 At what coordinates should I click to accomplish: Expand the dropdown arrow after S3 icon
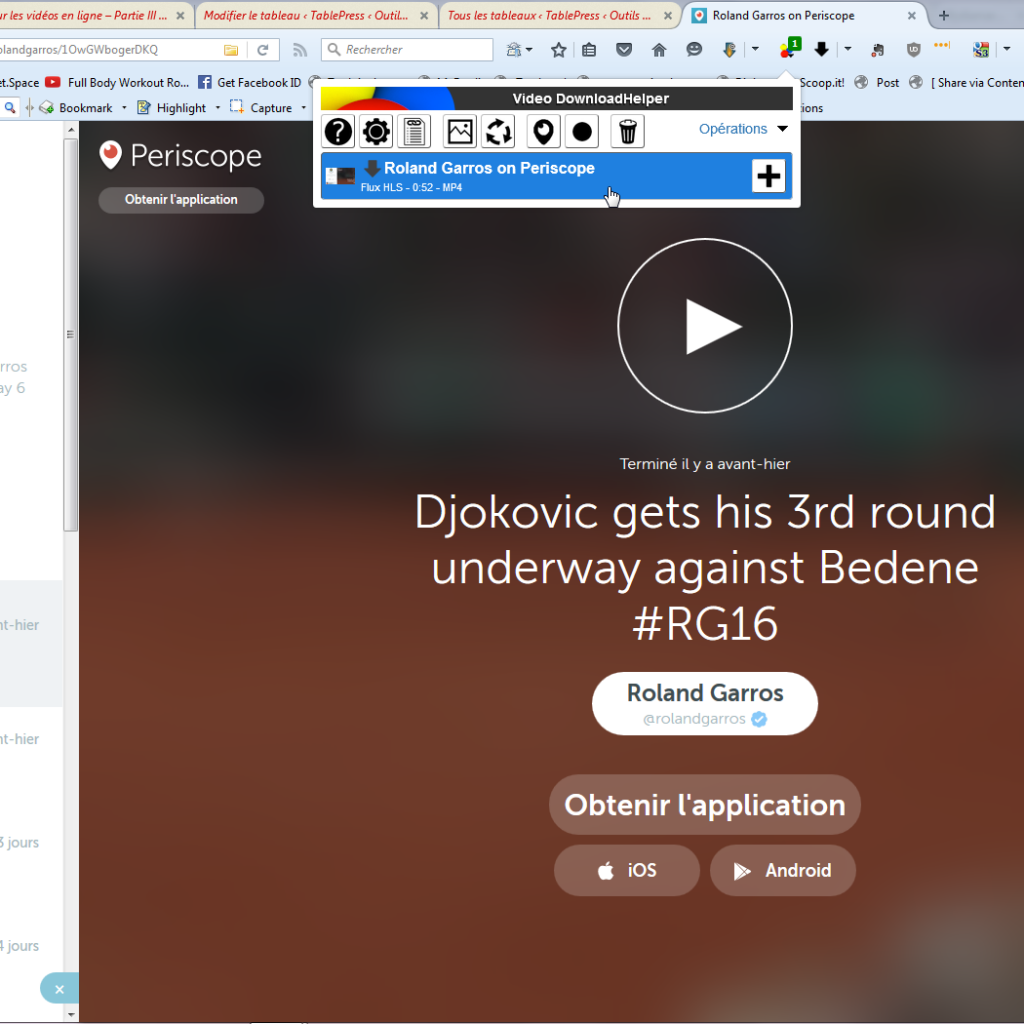1006,49
